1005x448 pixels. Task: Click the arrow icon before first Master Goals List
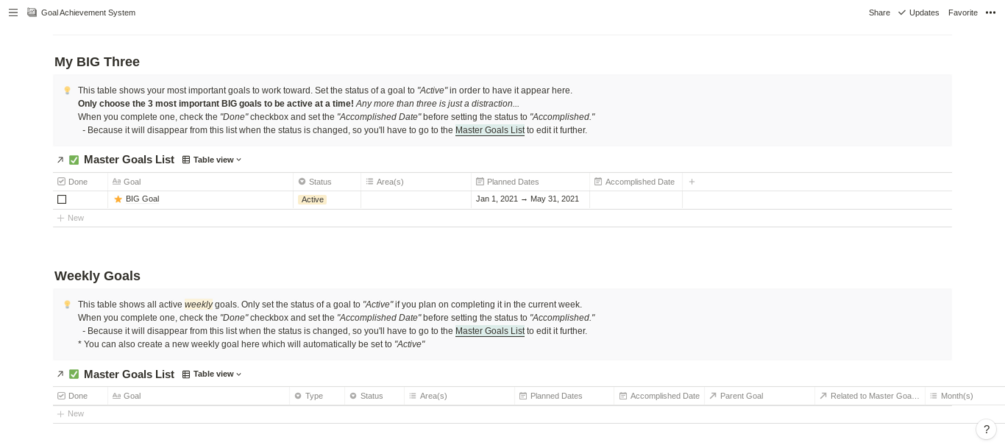60,160
